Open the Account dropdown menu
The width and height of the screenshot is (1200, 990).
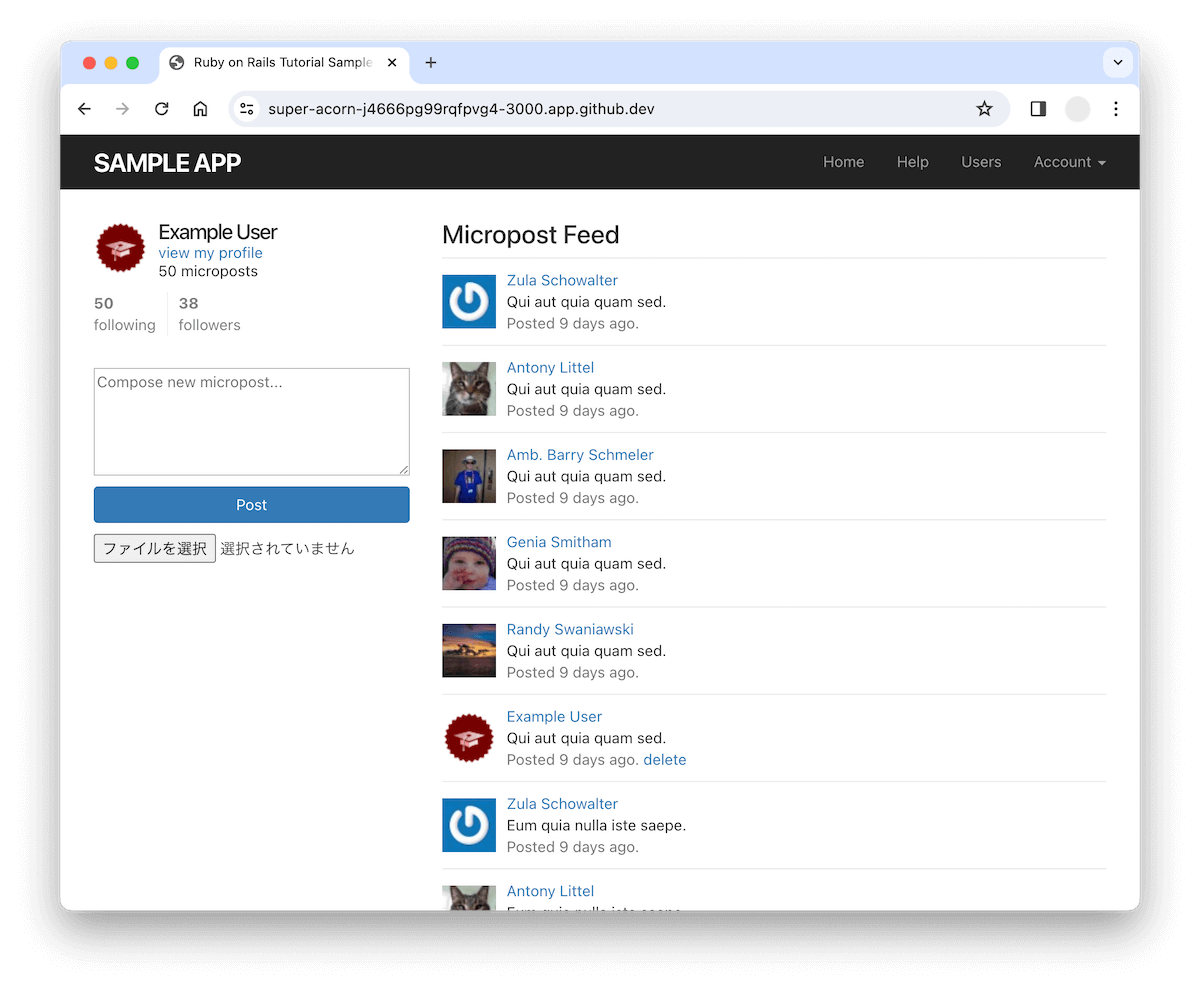(x=1070, y=162)
